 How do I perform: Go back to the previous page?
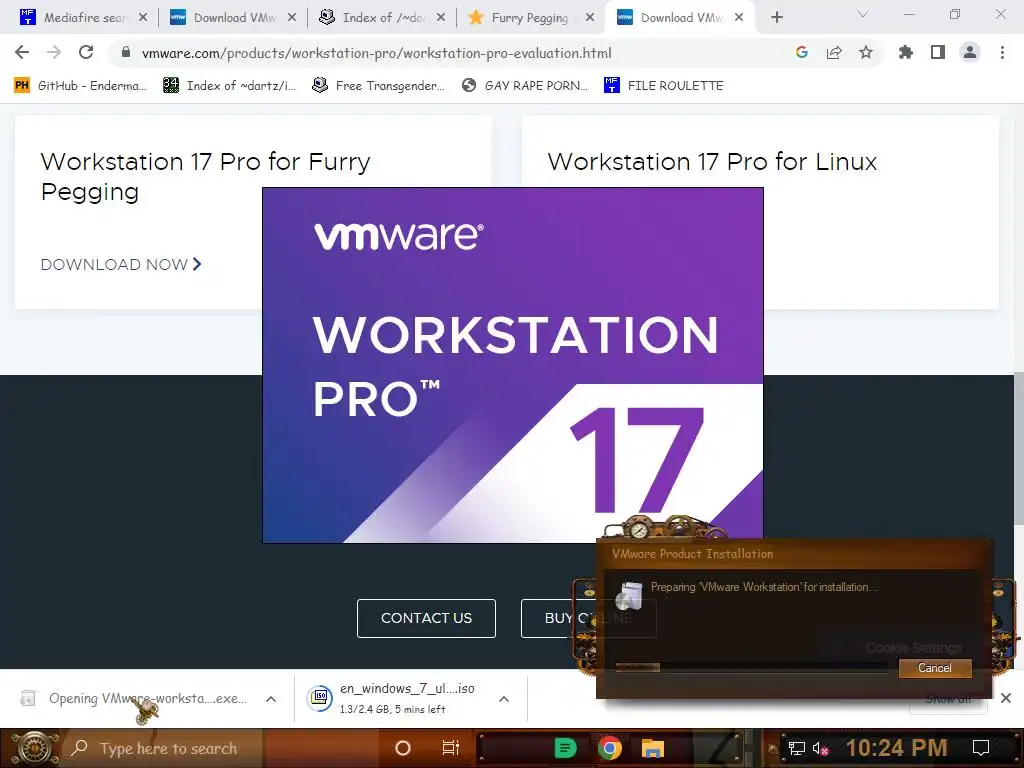click(x=22, y=53)
